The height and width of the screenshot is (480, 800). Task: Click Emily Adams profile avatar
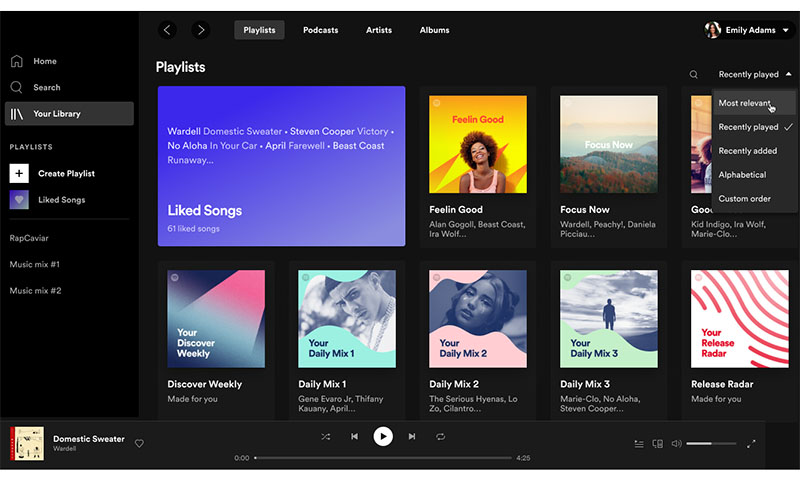point(712,30)
